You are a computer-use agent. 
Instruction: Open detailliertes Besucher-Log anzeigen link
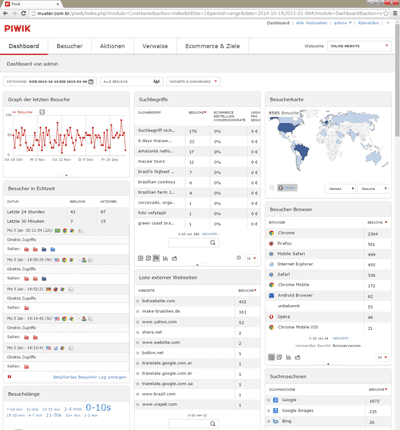(x=90, y=377)
